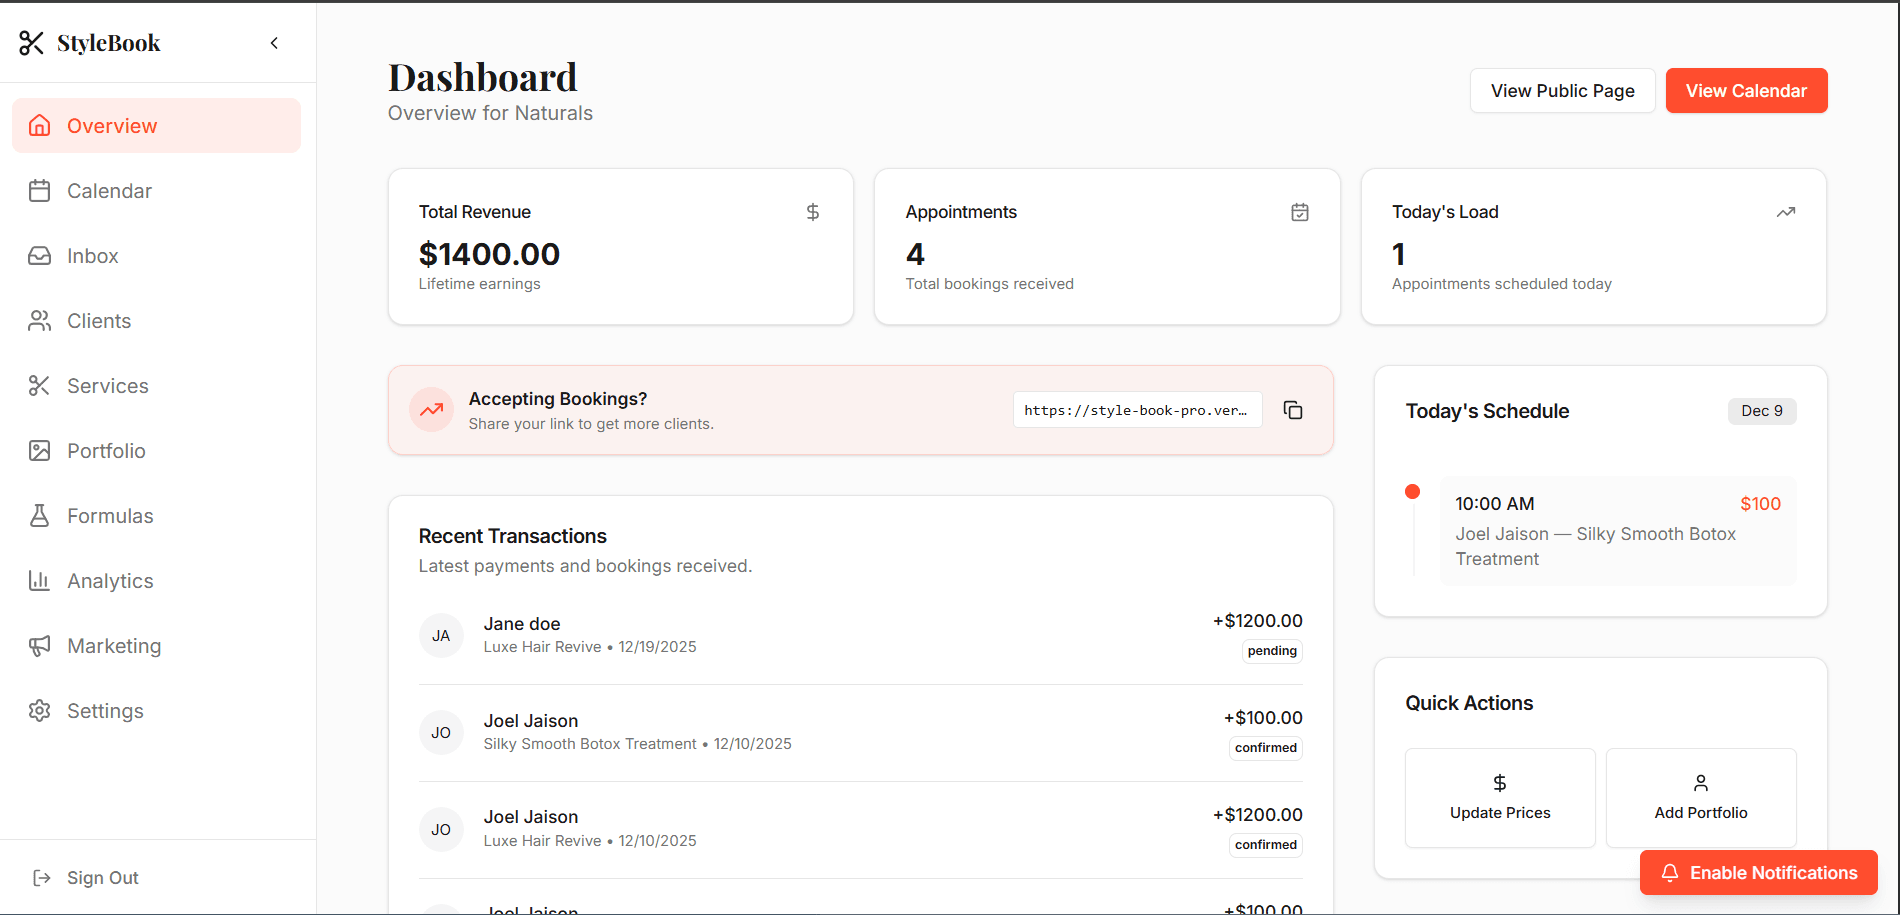Select the Clients people icon
The image size is (1900, 915).
point(40,320)
